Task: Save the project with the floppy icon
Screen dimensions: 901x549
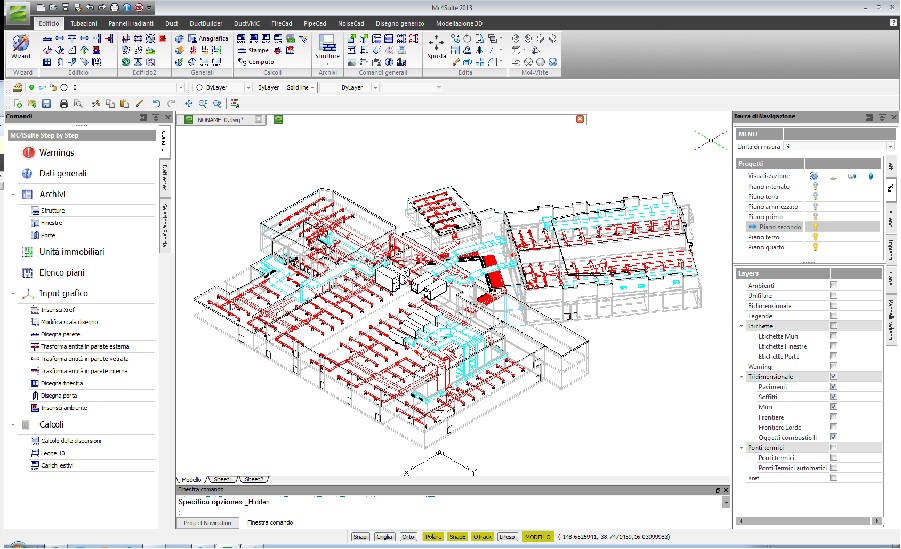Action: (x=47, y=103)
